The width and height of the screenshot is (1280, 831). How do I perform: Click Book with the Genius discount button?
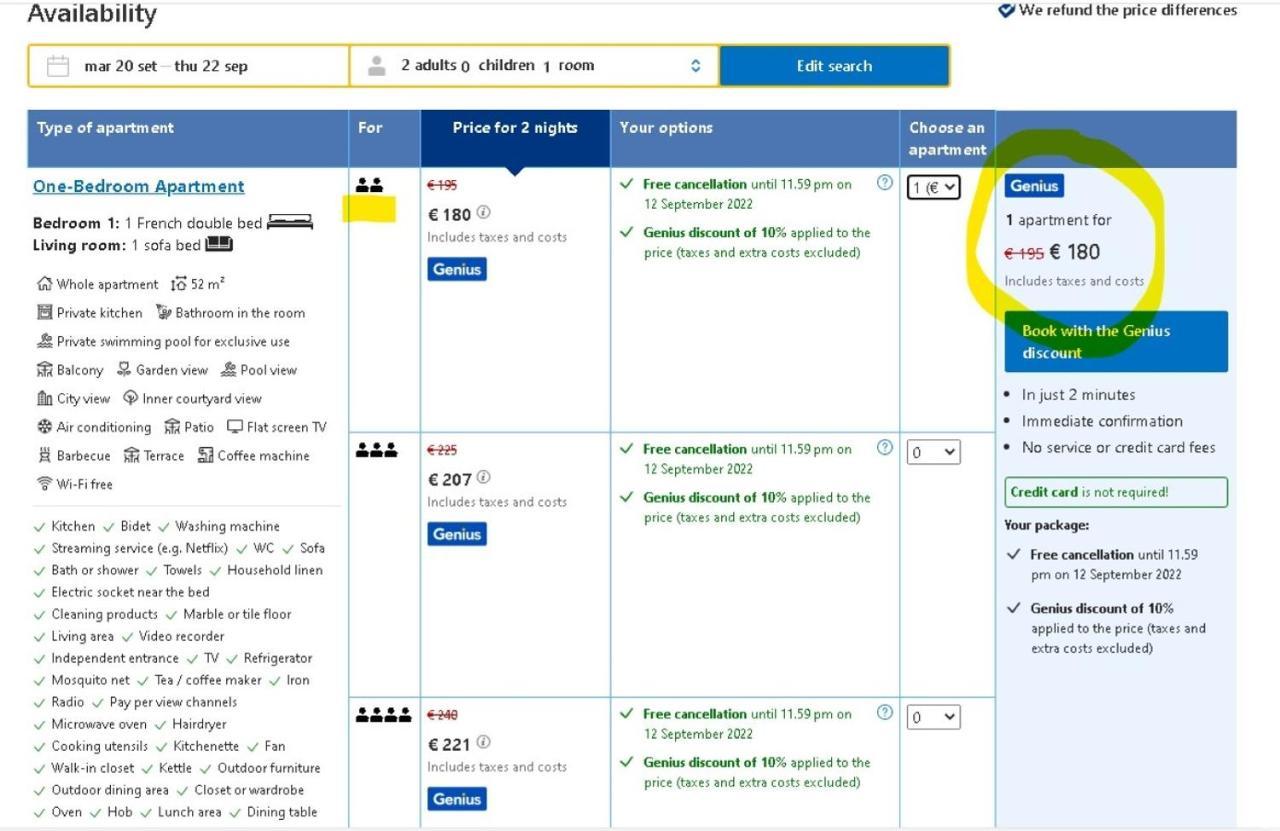(x=1116, y=342)
